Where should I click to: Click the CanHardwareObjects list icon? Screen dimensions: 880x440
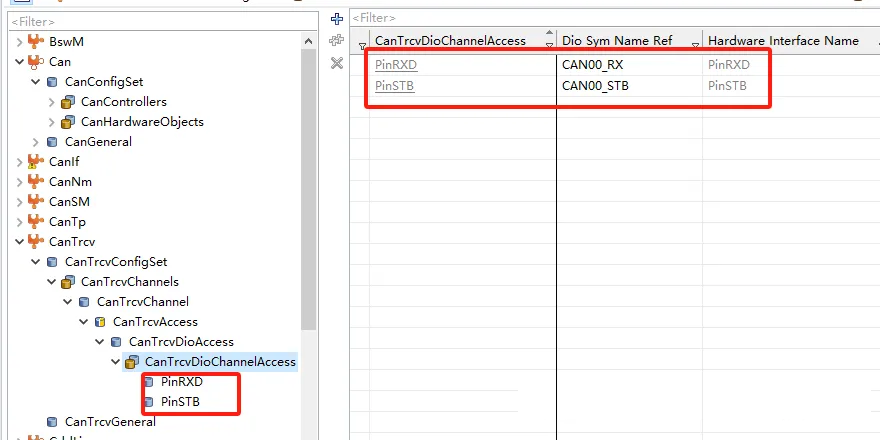(x=68, y=122)
